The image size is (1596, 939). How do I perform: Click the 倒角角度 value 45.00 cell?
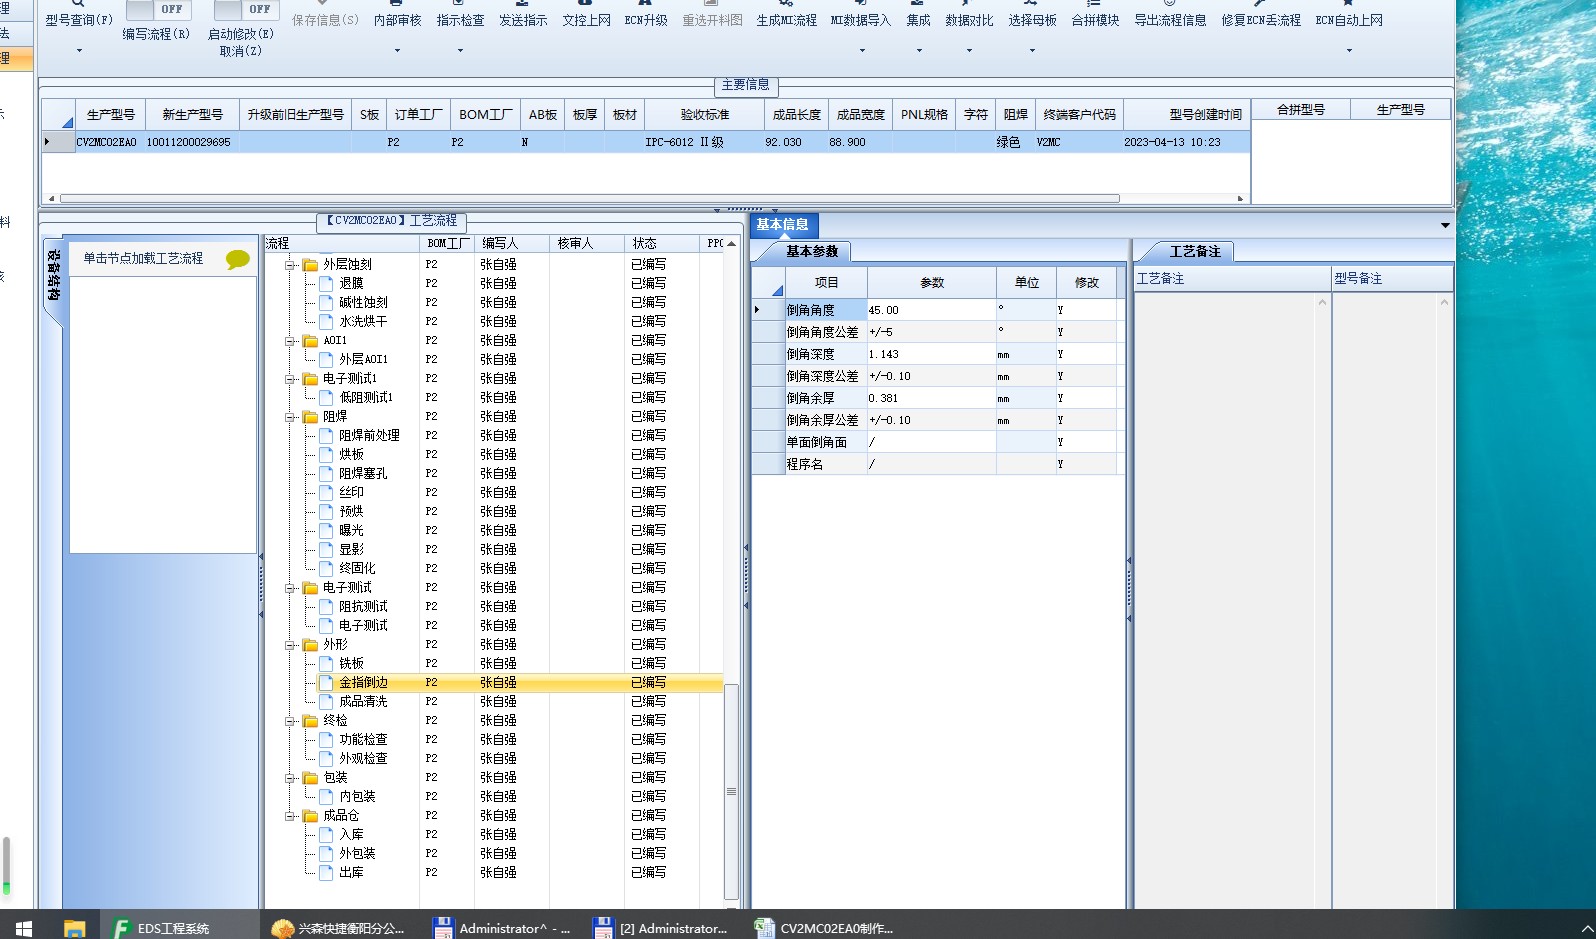[931, 310]
